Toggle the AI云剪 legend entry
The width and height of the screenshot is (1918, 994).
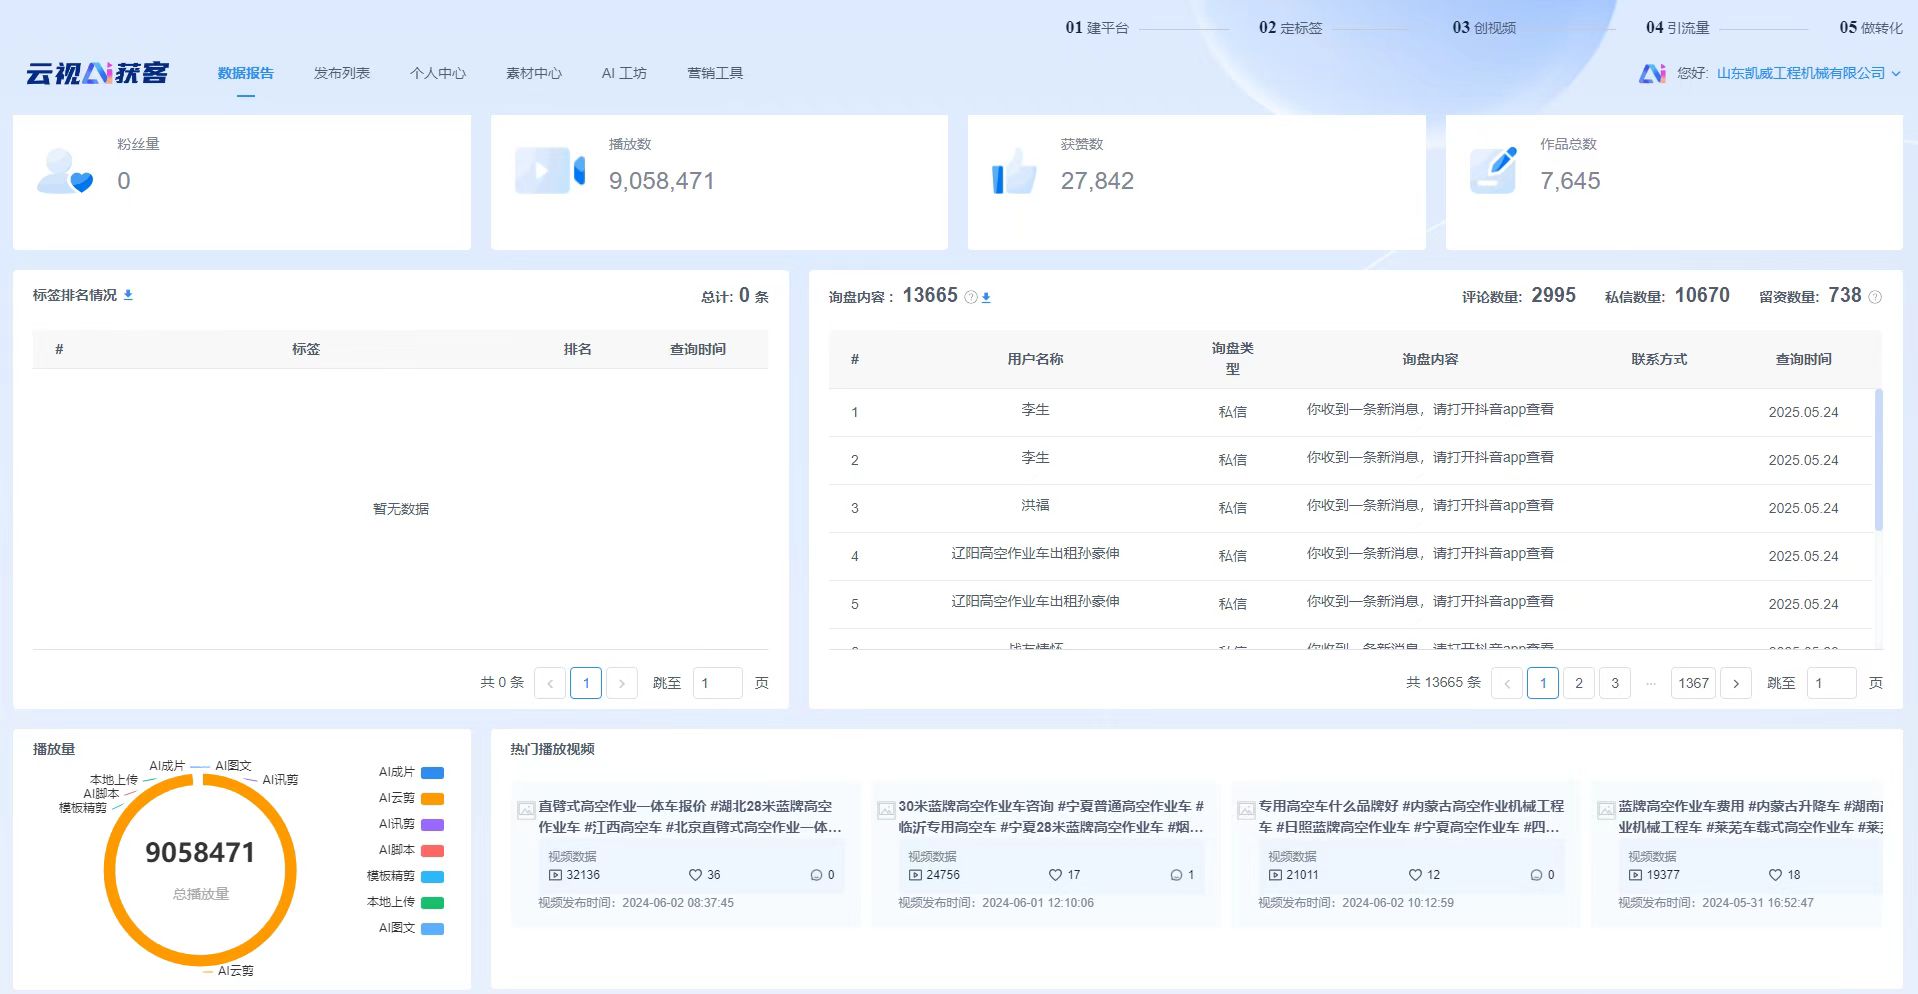tap(411, 798)
